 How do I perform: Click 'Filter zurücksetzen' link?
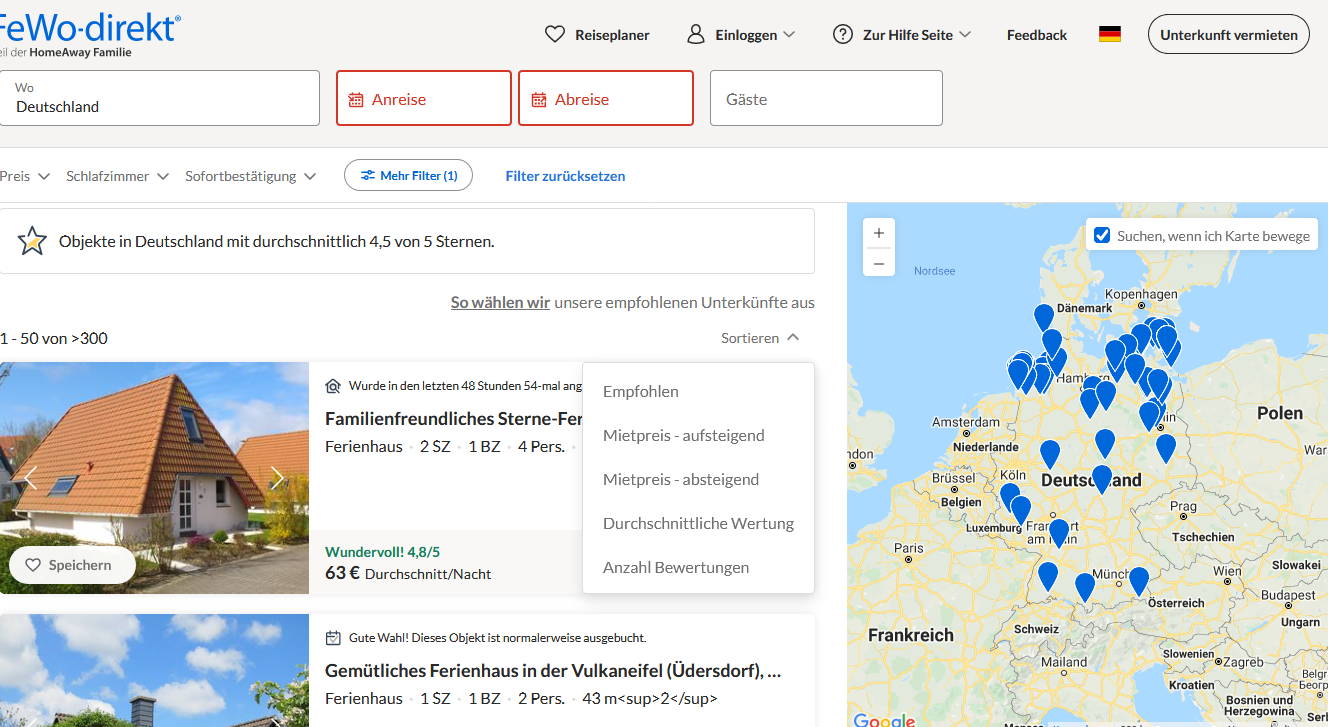pos(565,176)
